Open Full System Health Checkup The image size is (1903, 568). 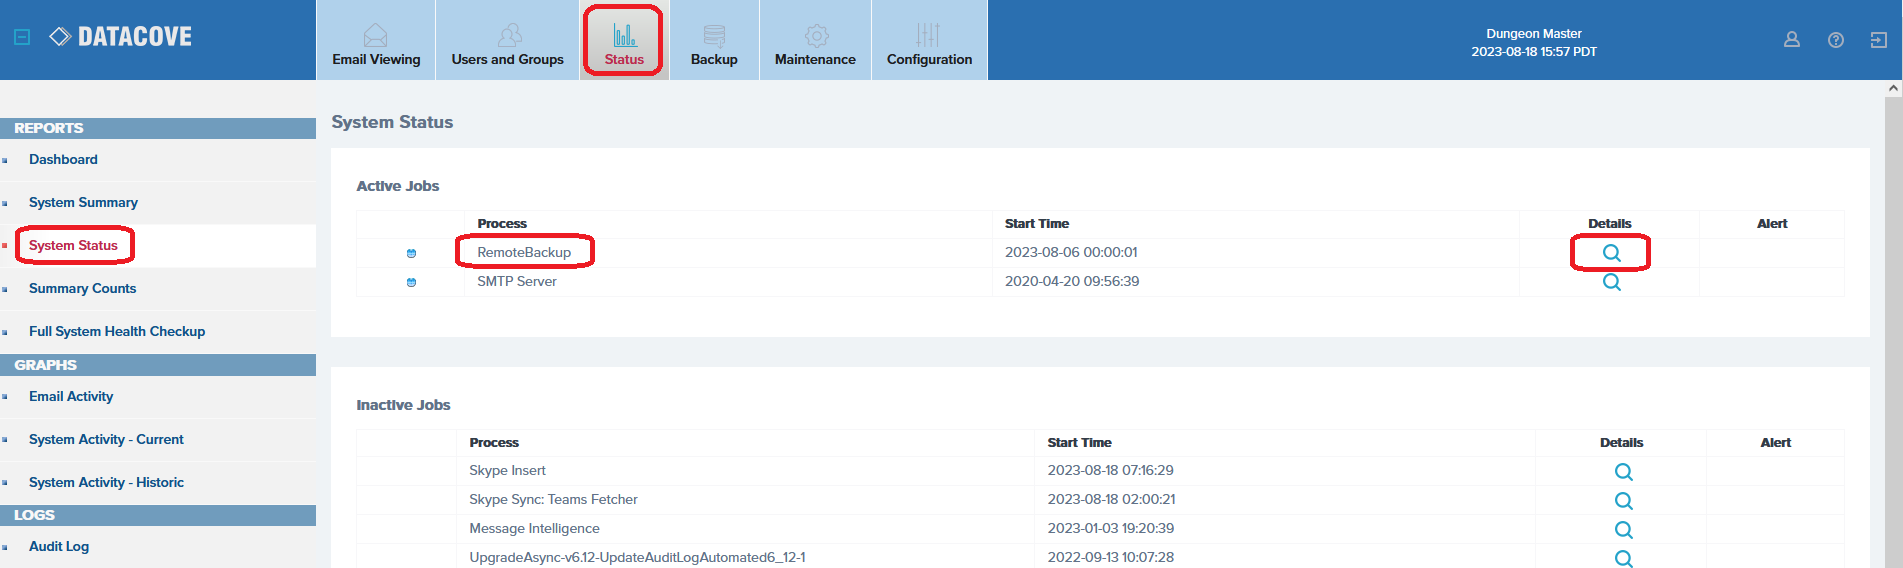(x=117, y=331)
